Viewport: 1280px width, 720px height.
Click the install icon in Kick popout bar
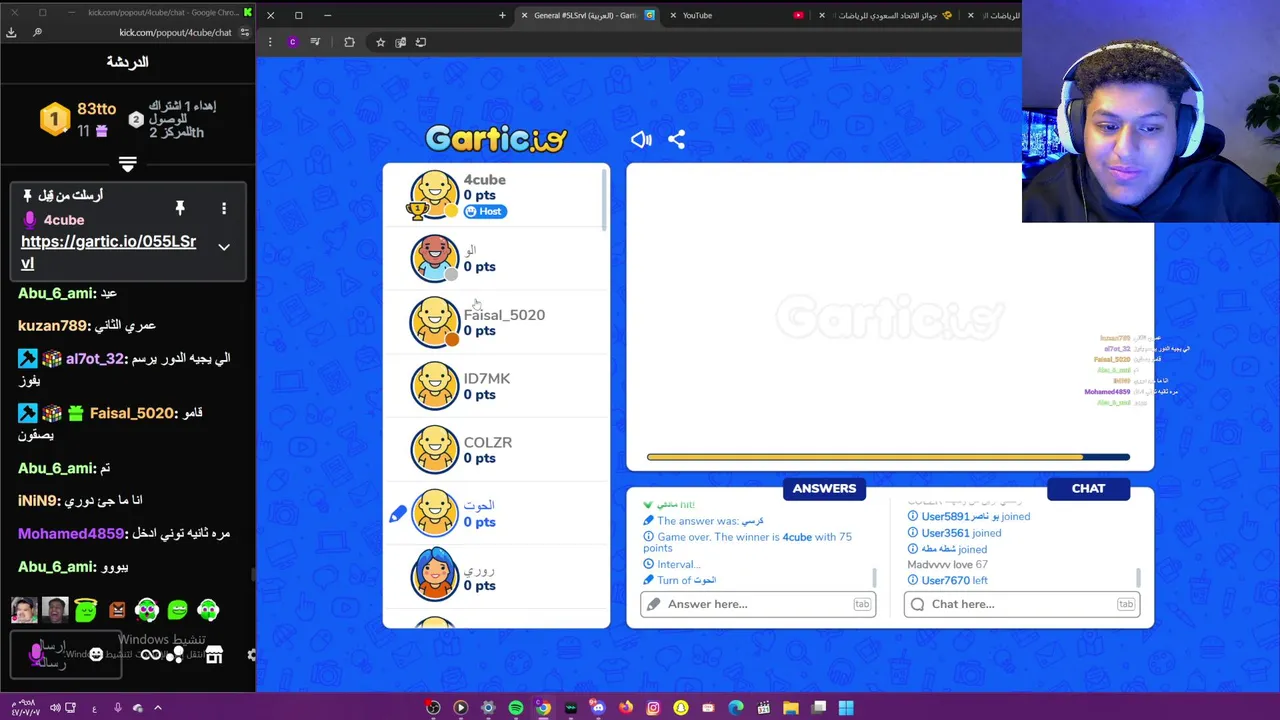[x=11, y=32]
